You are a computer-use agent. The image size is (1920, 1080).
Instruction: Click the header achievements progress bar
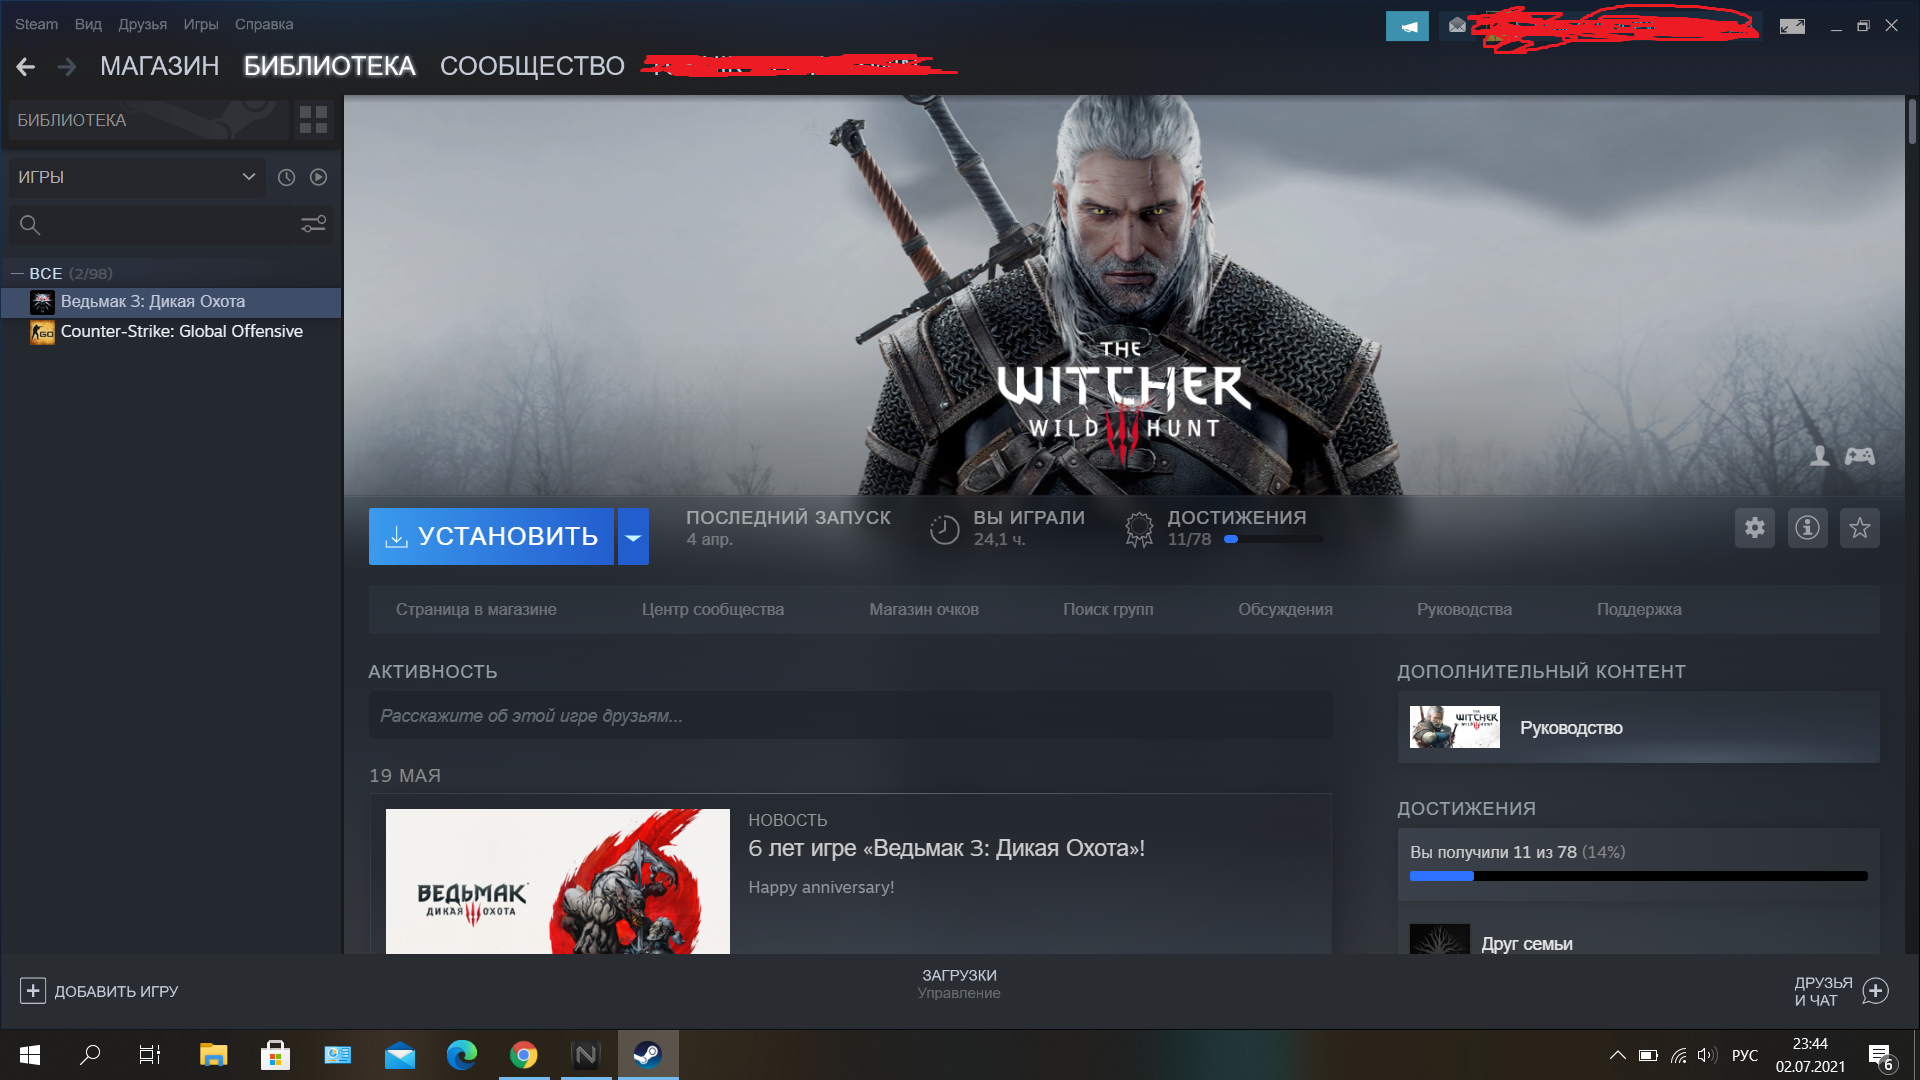pos(1273,539)
